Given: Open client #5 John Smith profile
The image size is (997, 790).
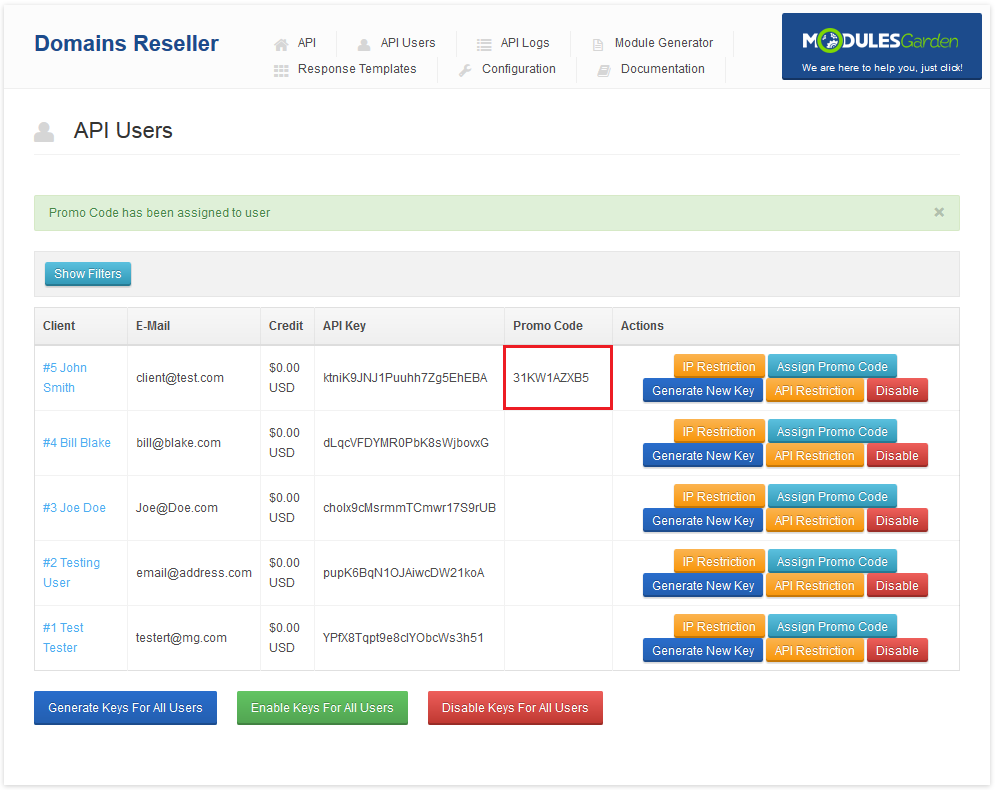Looking at the screenshot, I should [x=65, y=378].
